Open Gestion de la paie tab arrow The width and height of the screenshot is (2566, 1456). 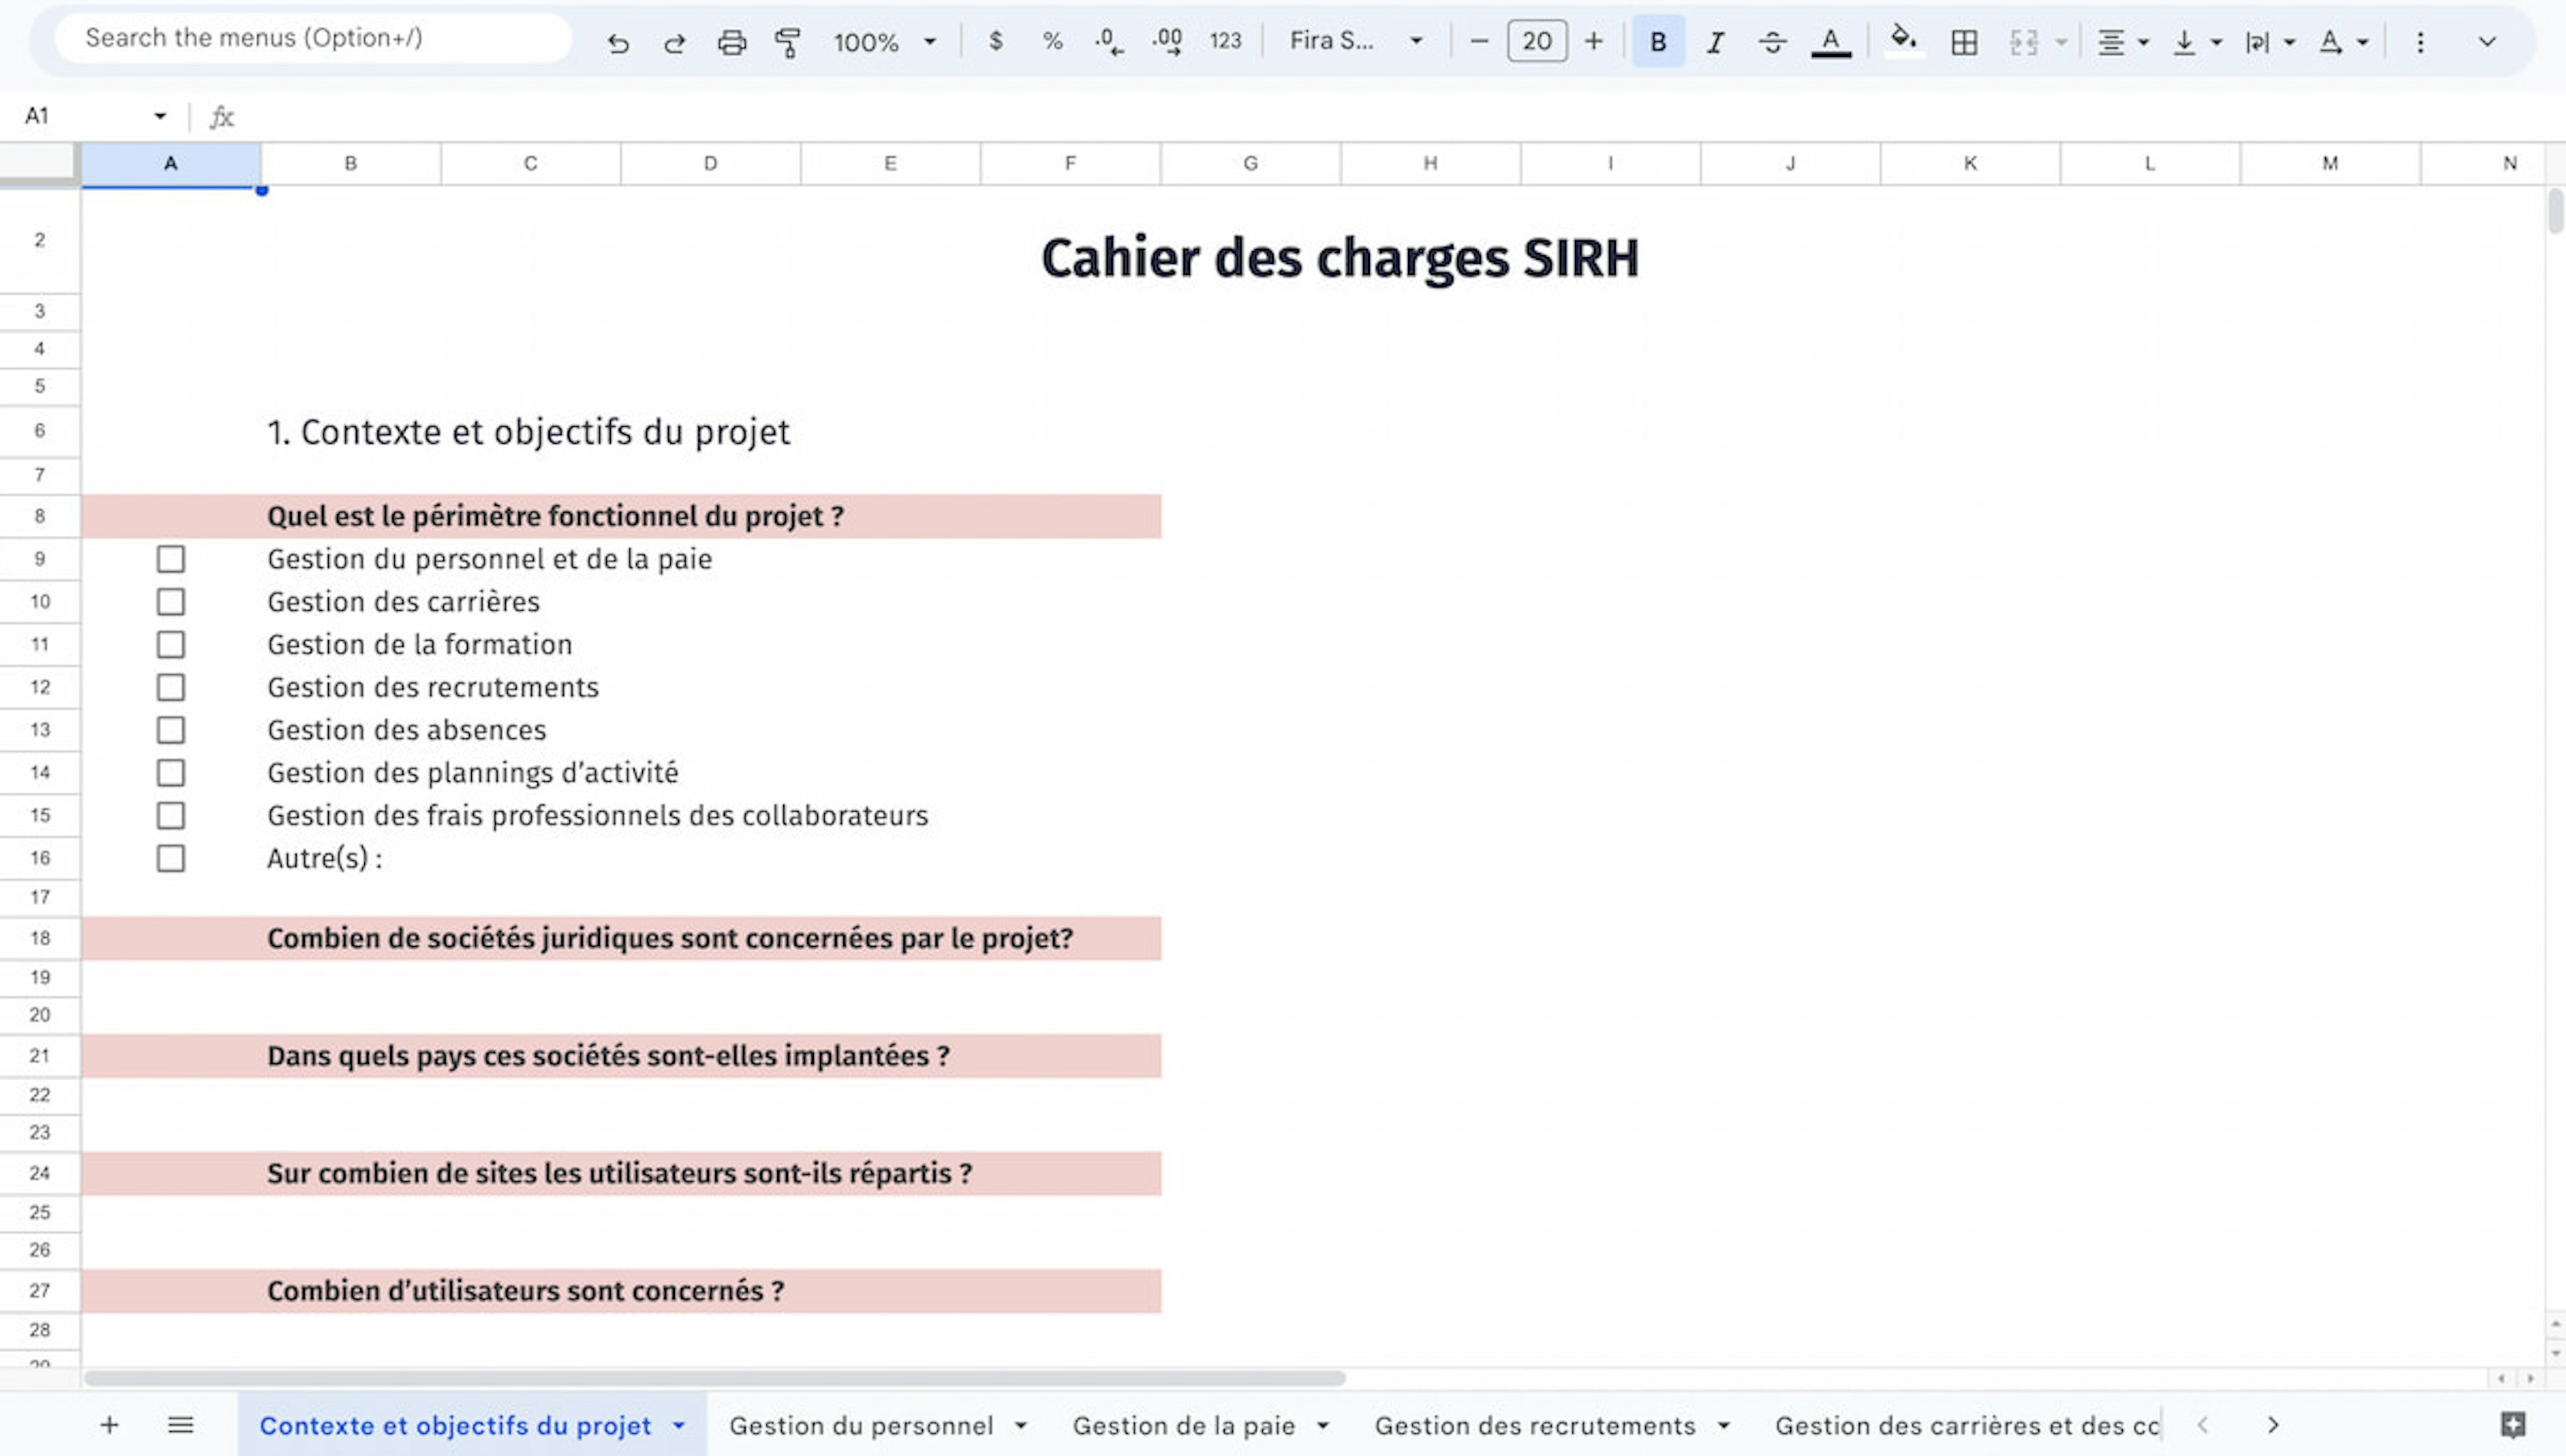pos(1323,1425)
